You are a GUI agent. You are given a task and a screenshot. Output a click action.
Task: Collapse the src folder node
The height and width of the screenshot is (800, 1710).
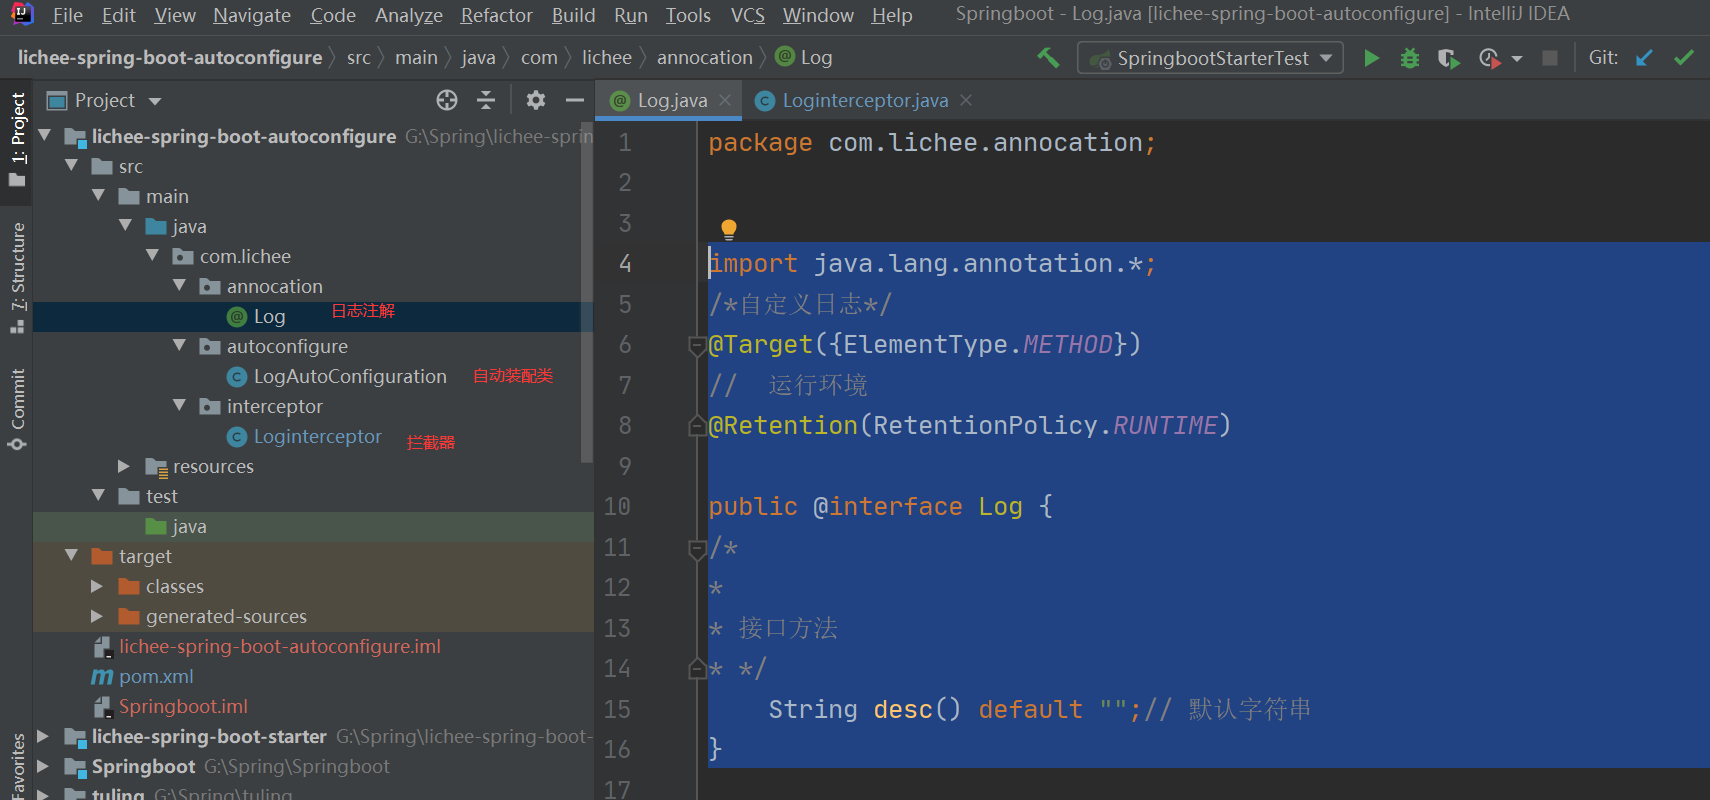click(x=71, y=165)
